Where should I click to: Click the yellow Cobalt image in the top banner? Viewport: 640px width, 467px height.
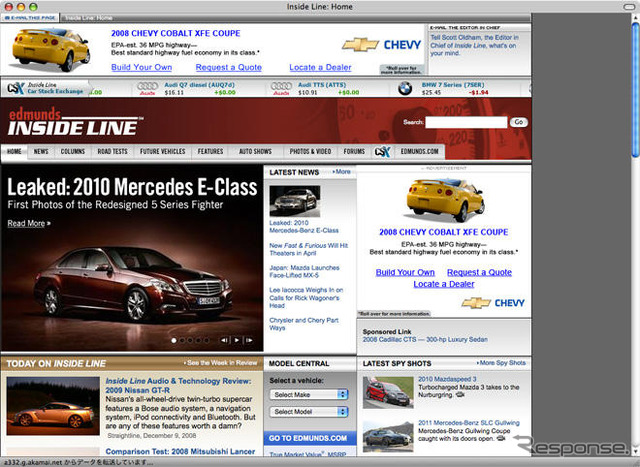coord(51,49)
